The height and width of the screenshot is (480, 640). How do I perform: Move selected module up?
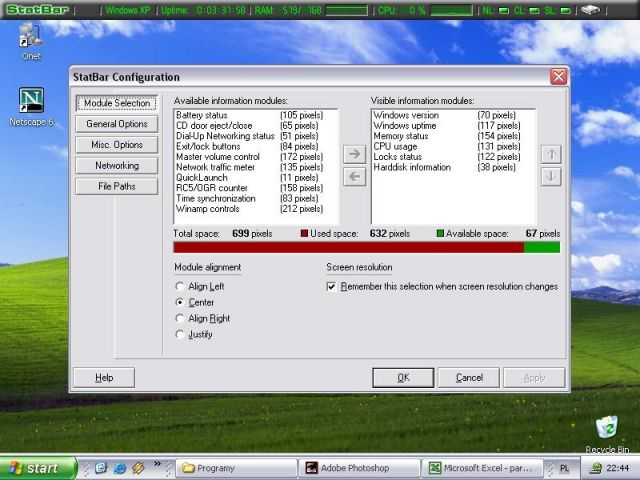tap(551, 154)
